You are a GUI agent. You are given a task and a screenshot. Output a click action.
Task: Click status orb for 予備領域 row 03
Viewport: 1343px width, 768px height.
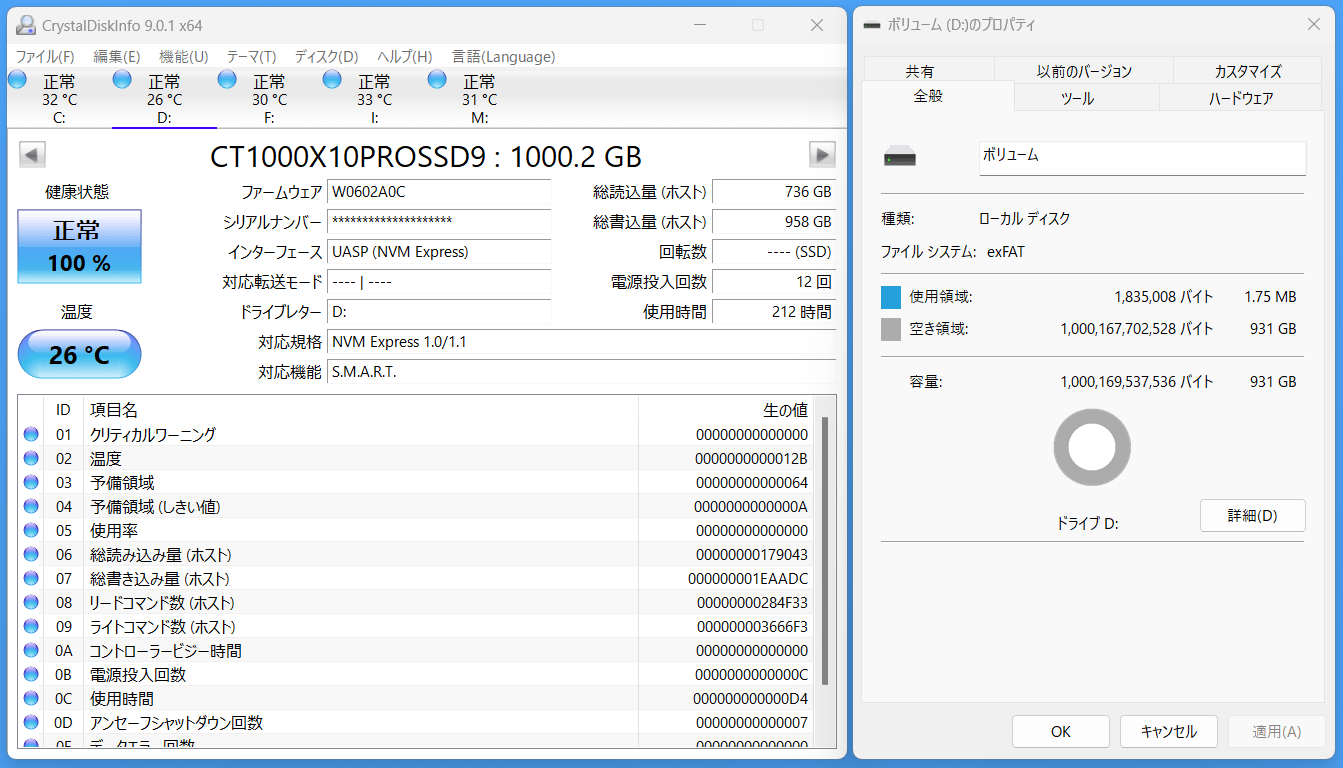tap(31, 482)
